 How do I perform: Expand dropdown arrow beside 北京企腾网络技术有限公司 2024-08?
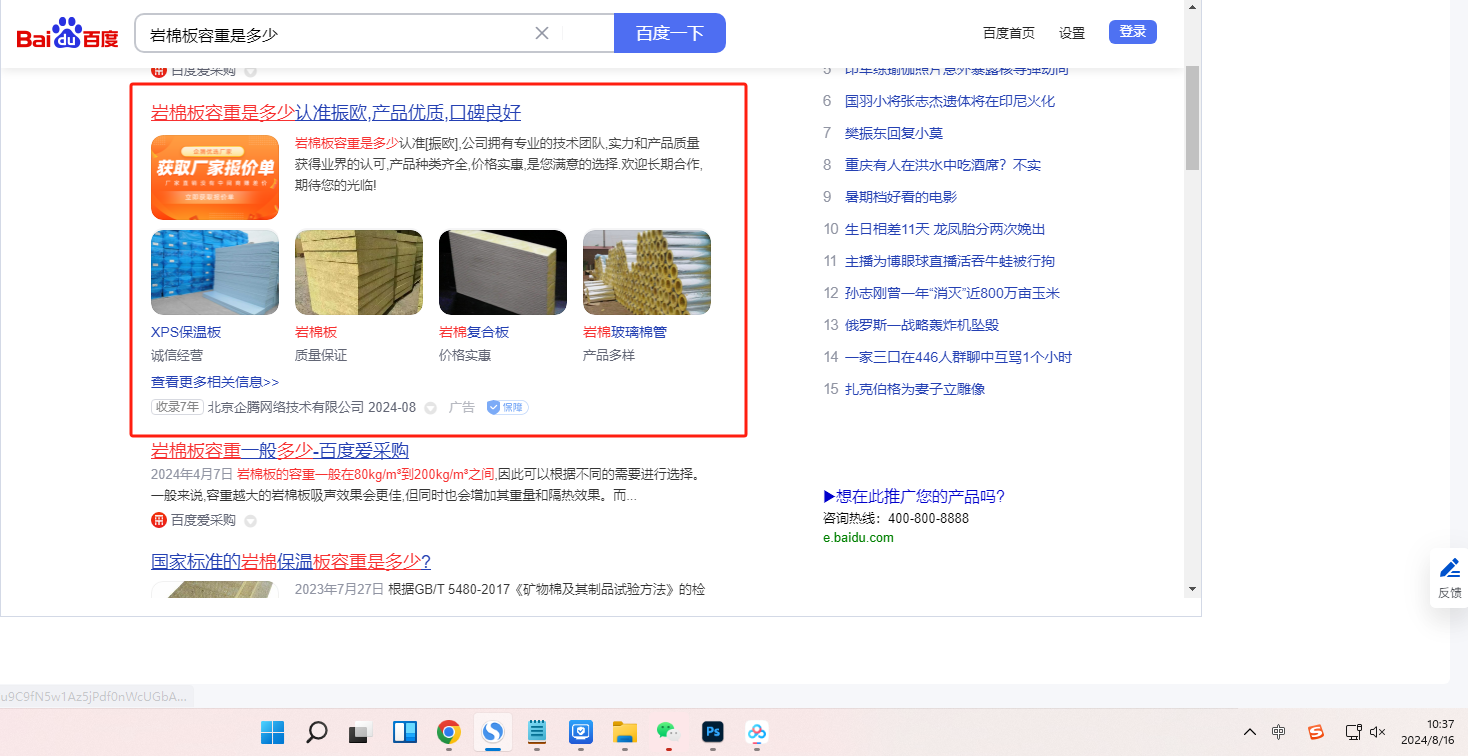pyautogui.click(x=431, y=408)
